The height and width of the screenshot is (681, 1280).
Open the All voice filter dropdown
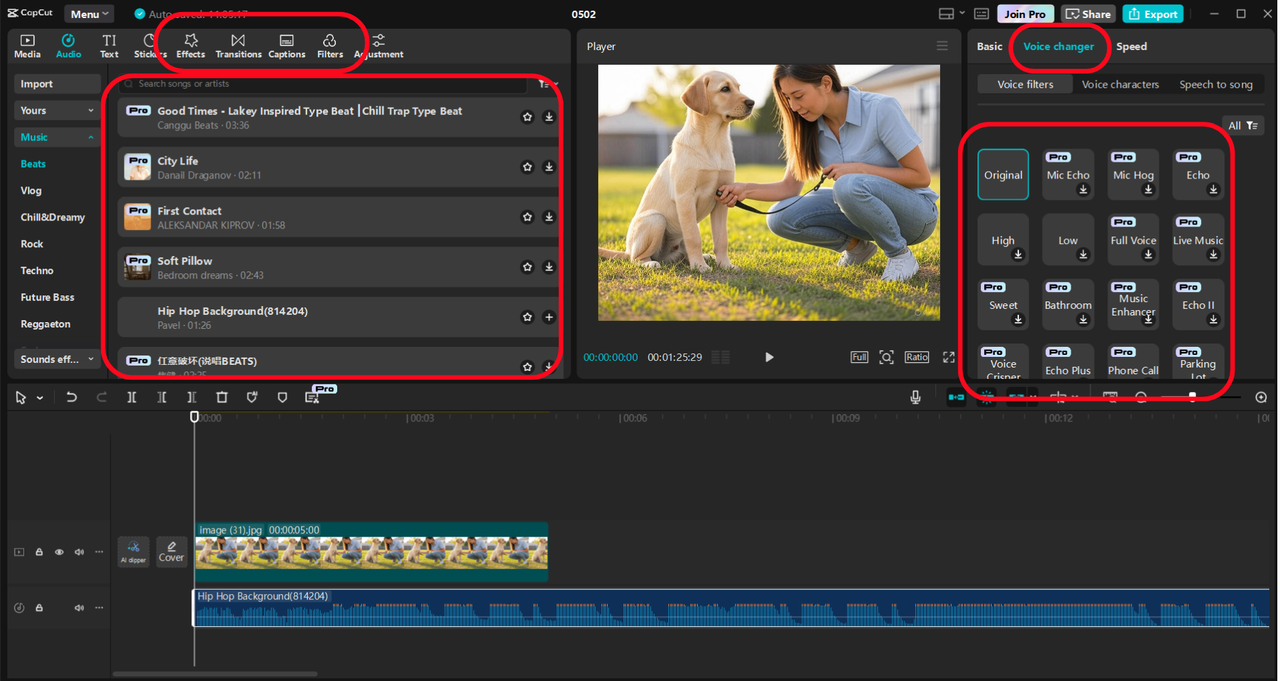tap(1243, 125)
